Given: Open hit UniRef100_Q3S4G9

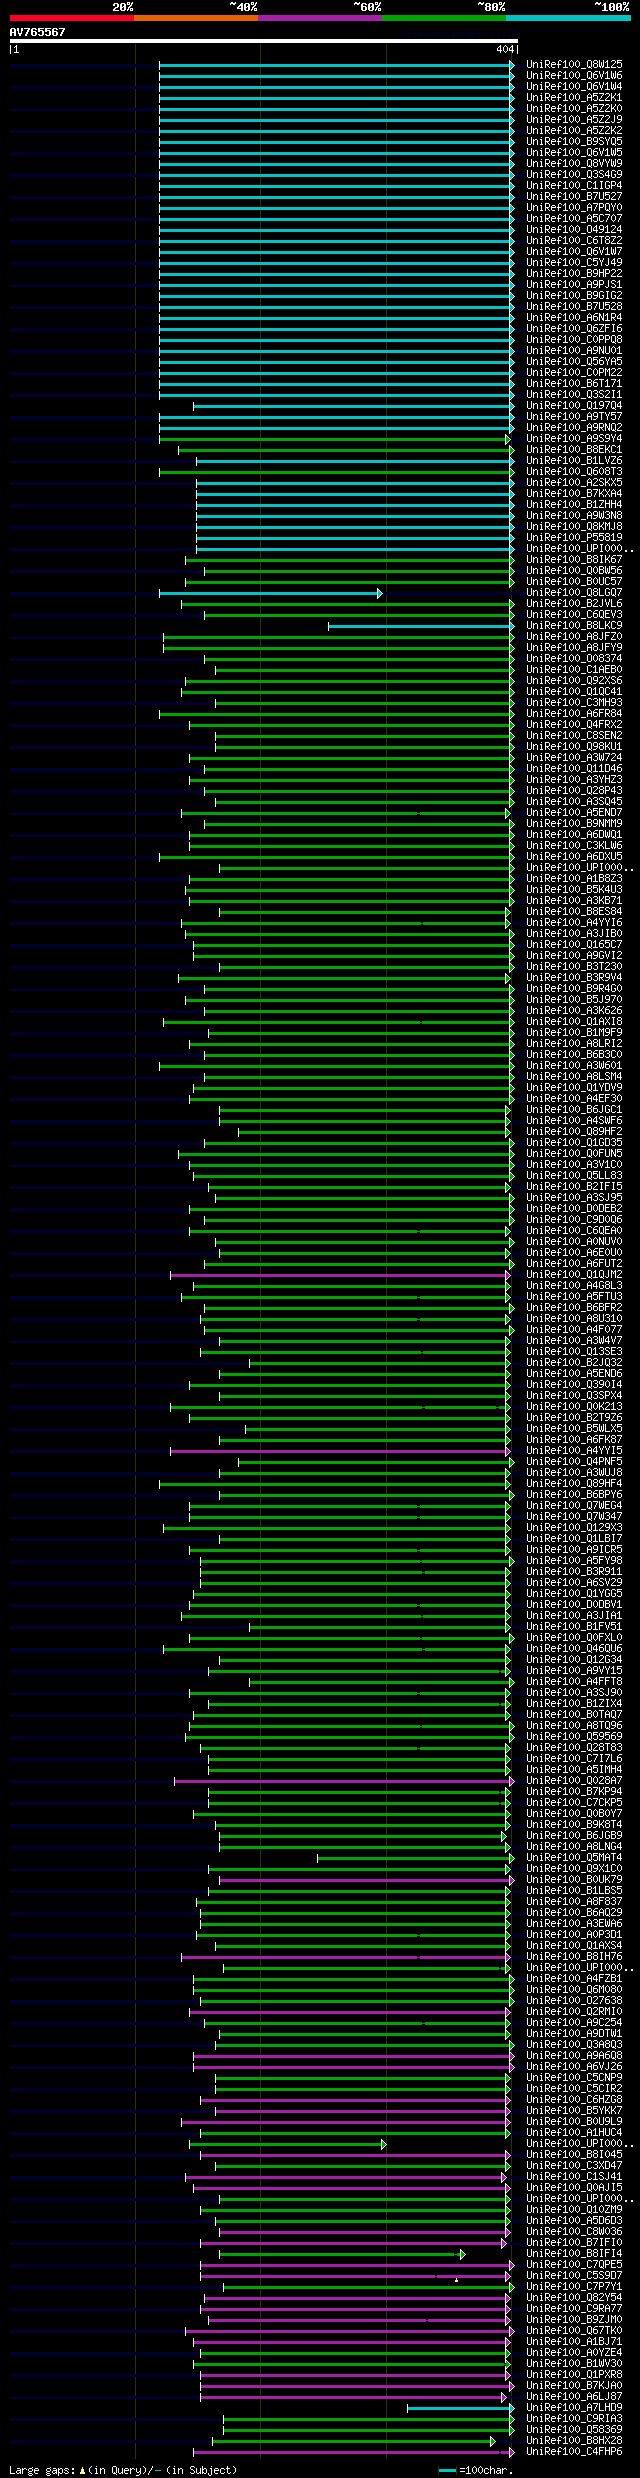Looking at the screenshot, I should 574,174.
